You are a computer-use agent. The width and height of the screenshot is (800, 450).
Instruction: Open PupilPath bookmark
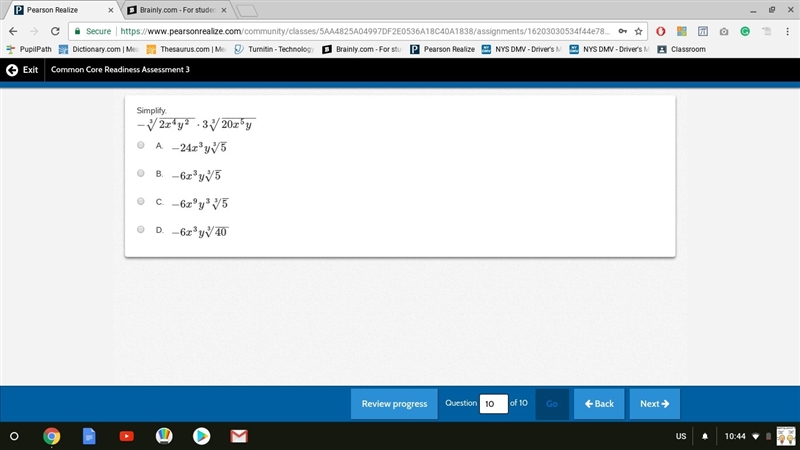click(29, 49)
